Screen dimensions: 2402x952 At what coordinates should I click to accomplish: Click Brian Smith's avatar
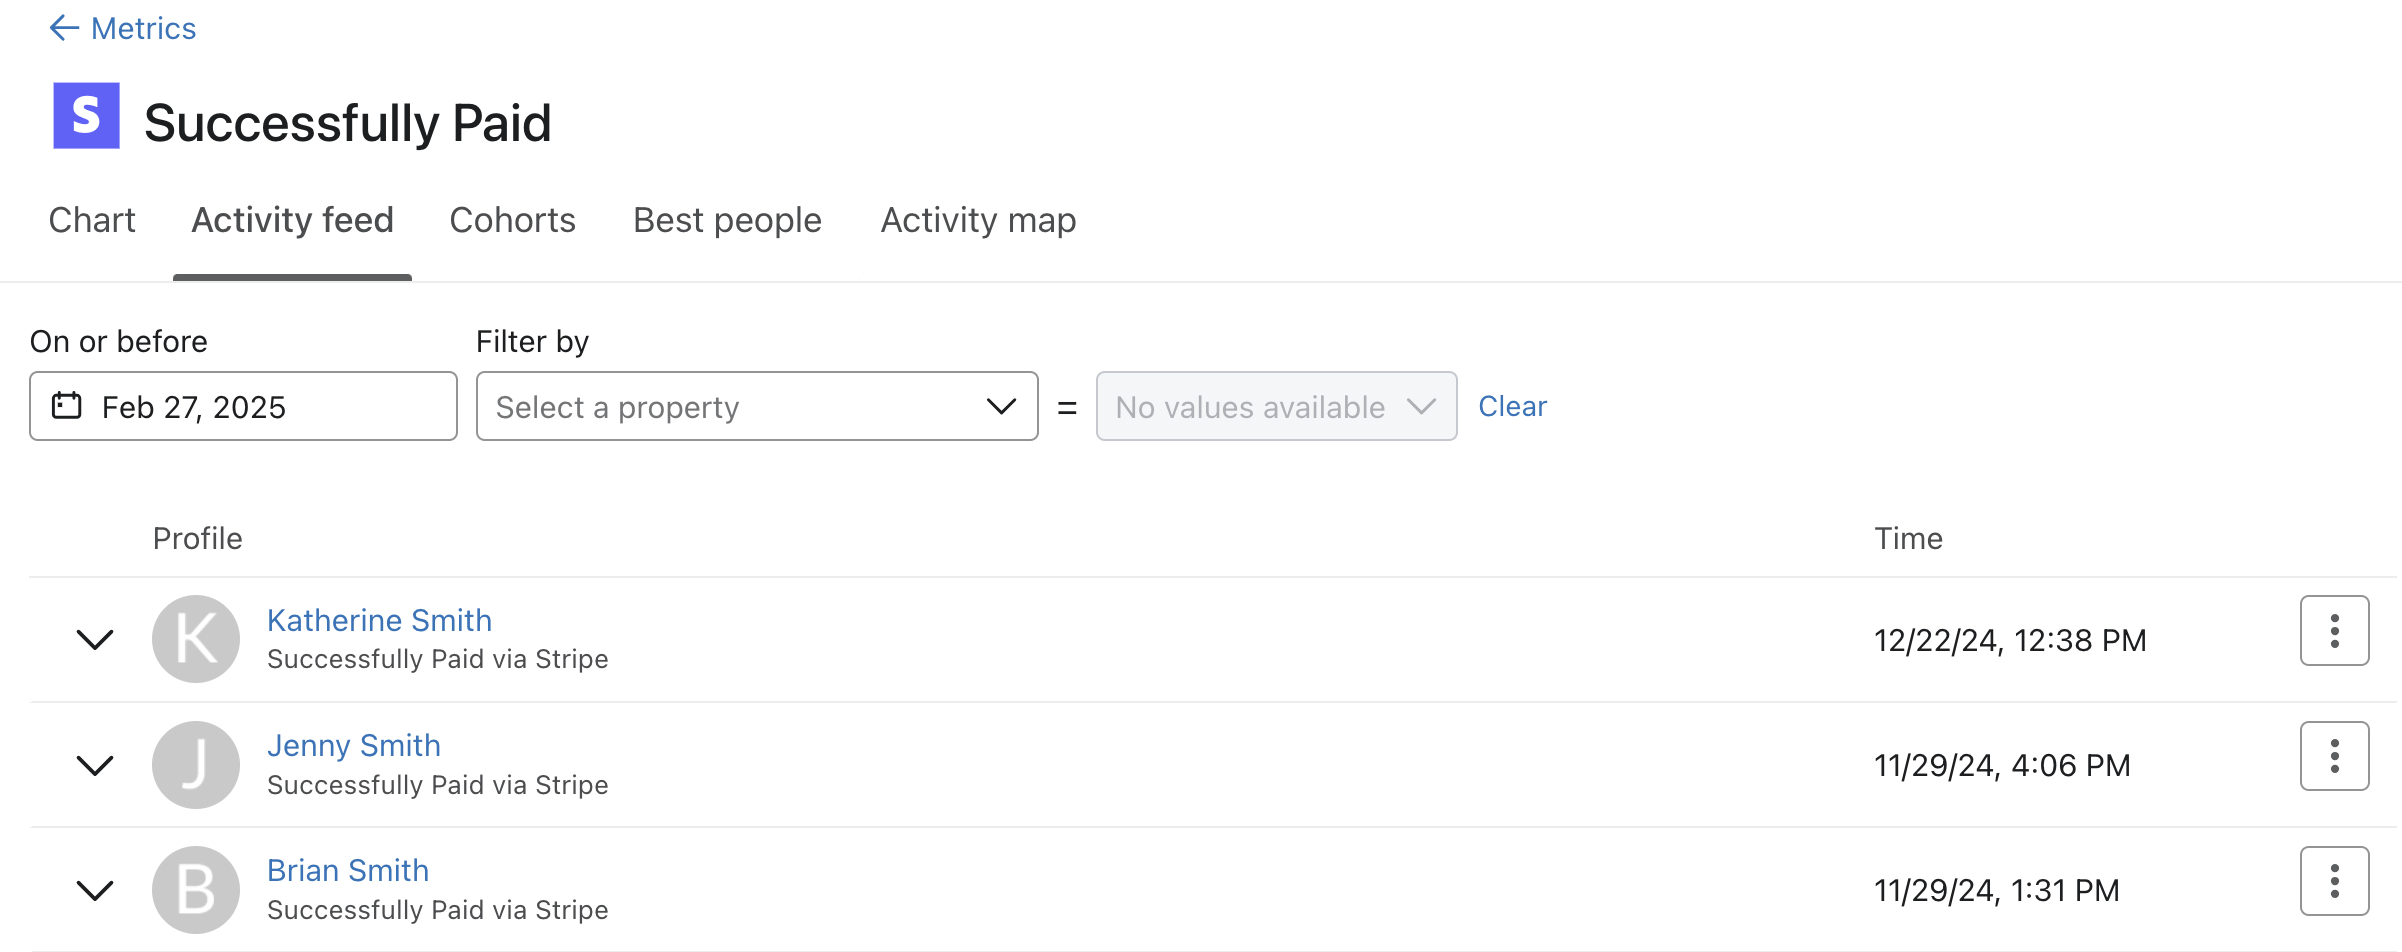coord(196,889)
